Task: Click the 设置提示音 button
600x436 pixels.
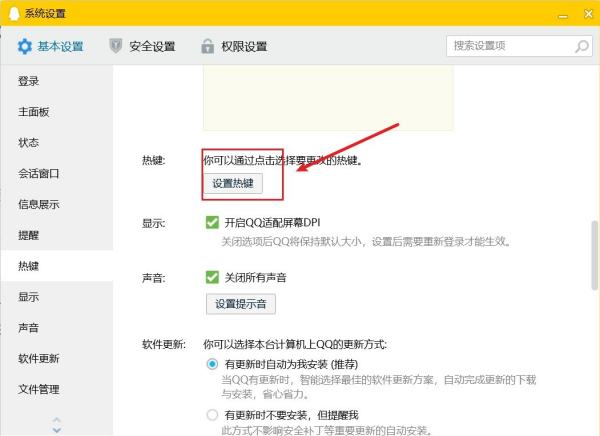Action: 241,304
